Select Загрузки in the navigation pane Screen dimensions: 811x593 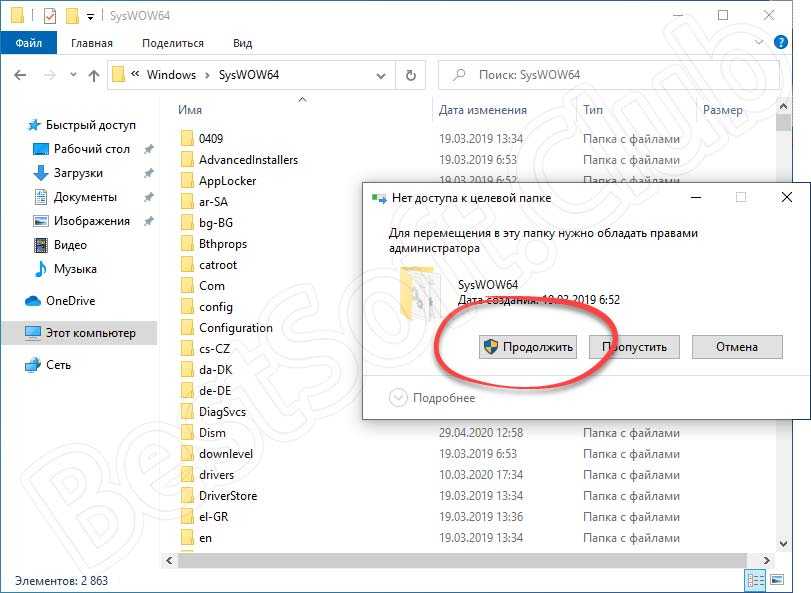tap(68, 173)
